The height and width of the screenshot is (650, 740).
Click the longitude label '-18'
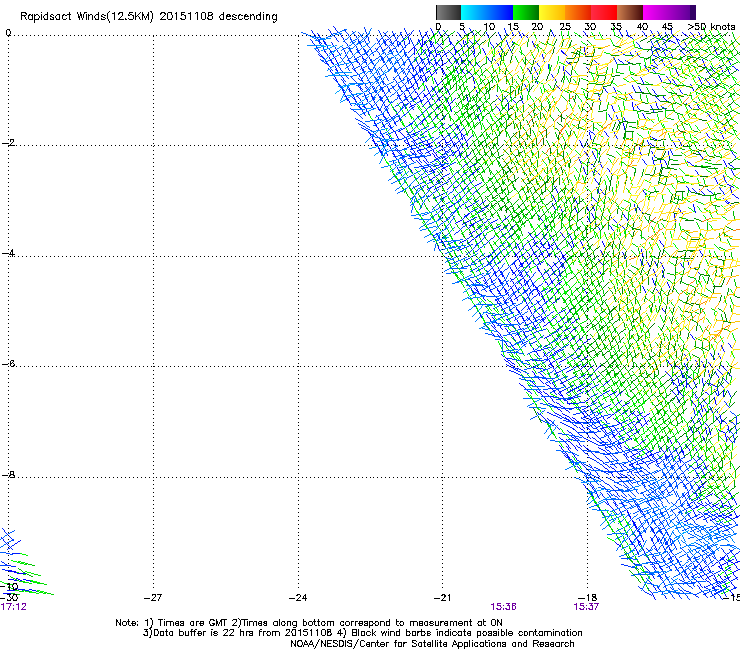pos(587,598)
